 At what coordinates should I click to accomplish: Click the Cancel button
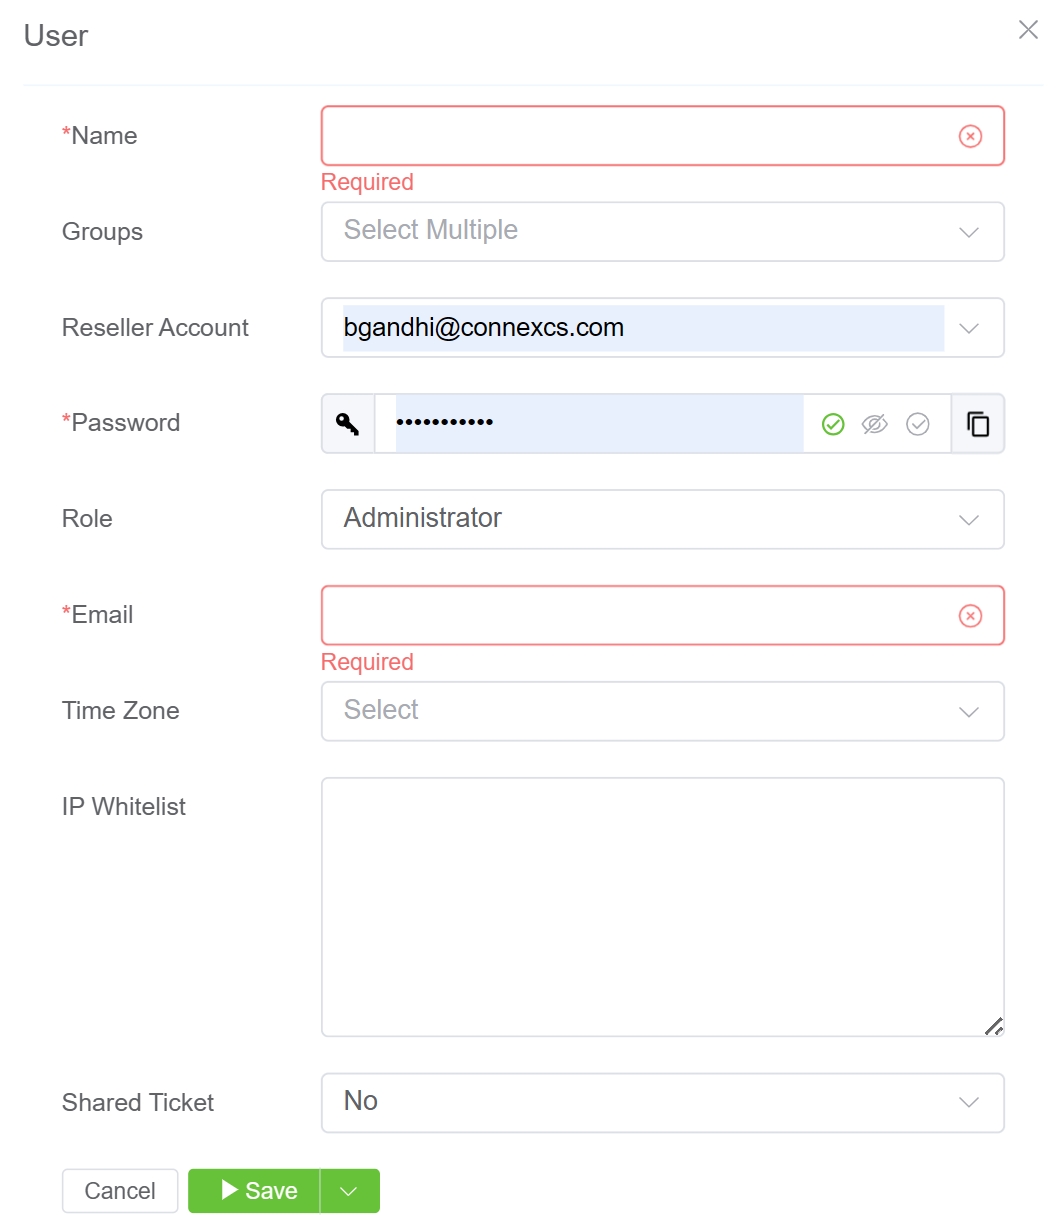(120, 1191)
